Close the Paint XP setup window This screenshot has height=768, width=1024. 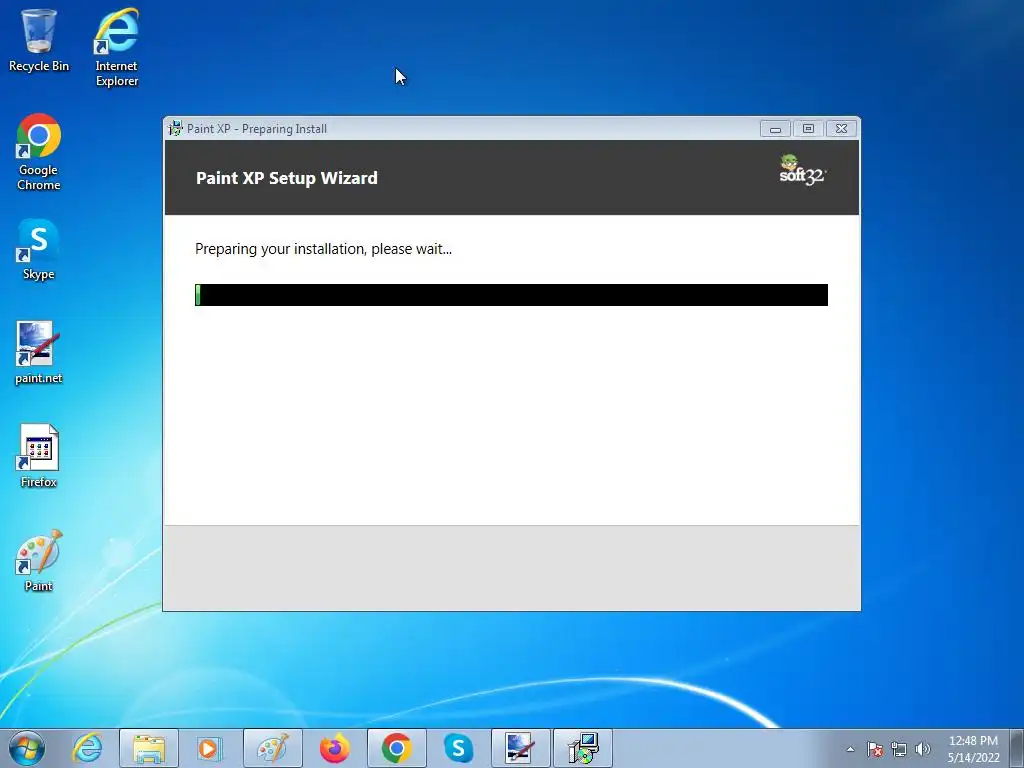[x=842, y=129]
